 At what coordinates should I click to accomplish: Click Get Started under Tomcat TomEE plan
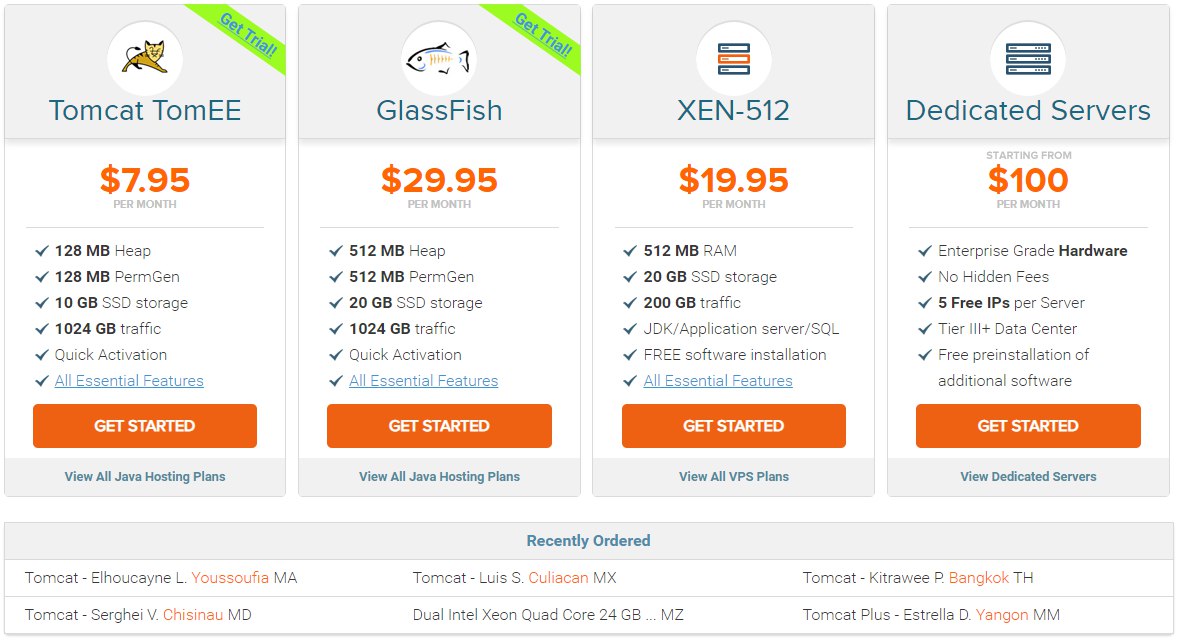(145, 426)
